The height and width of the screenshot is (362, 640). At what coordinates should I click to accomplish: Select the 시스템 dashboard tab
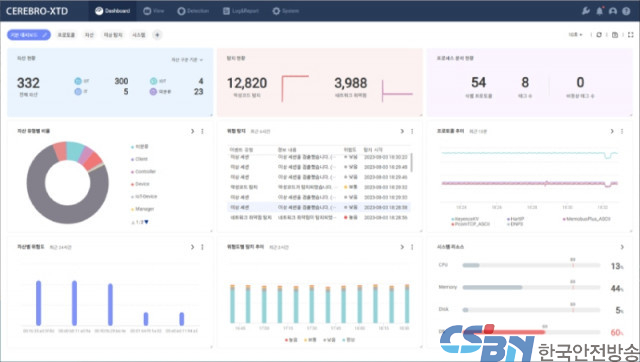click(x=139, y=35)
